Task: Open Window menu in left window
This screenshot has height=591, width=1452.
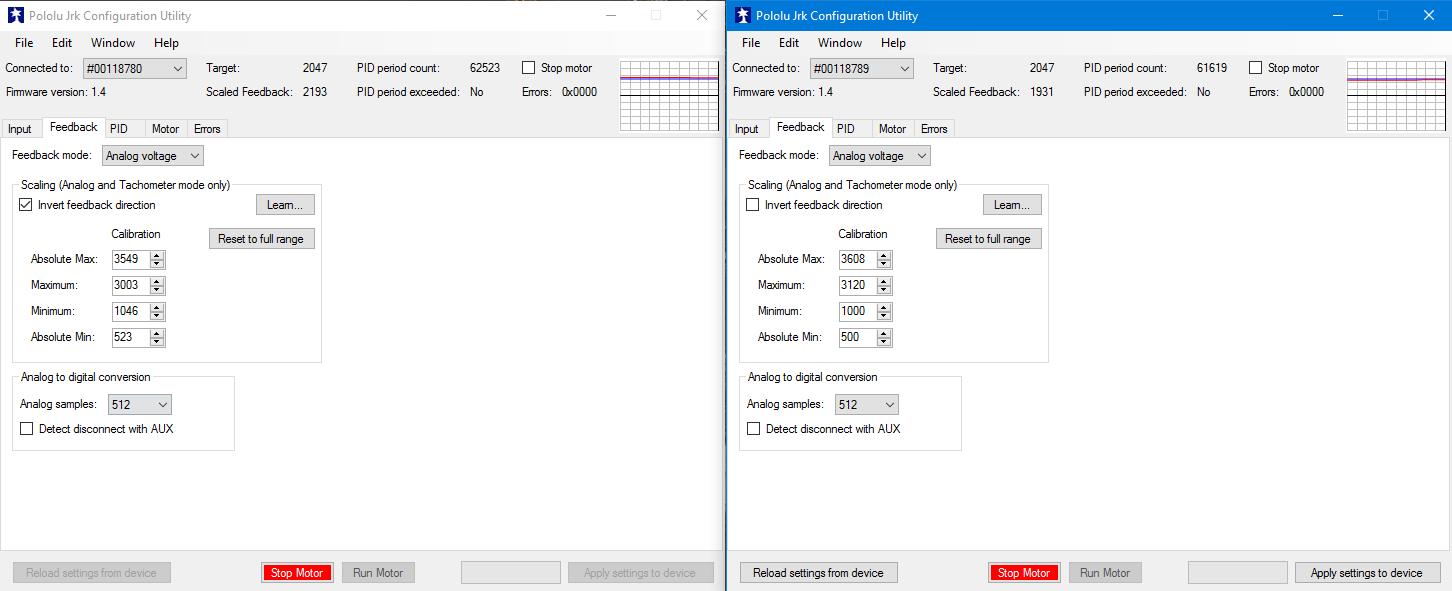Action: [113, 43]
